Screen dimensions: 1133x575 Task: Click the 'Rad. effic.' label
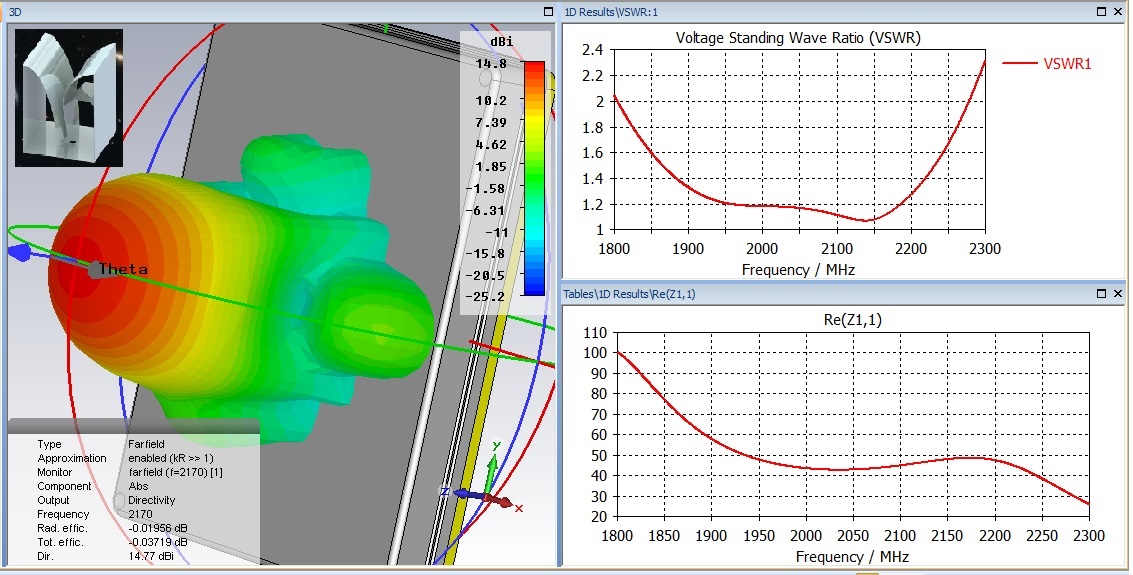coord(61,528)
